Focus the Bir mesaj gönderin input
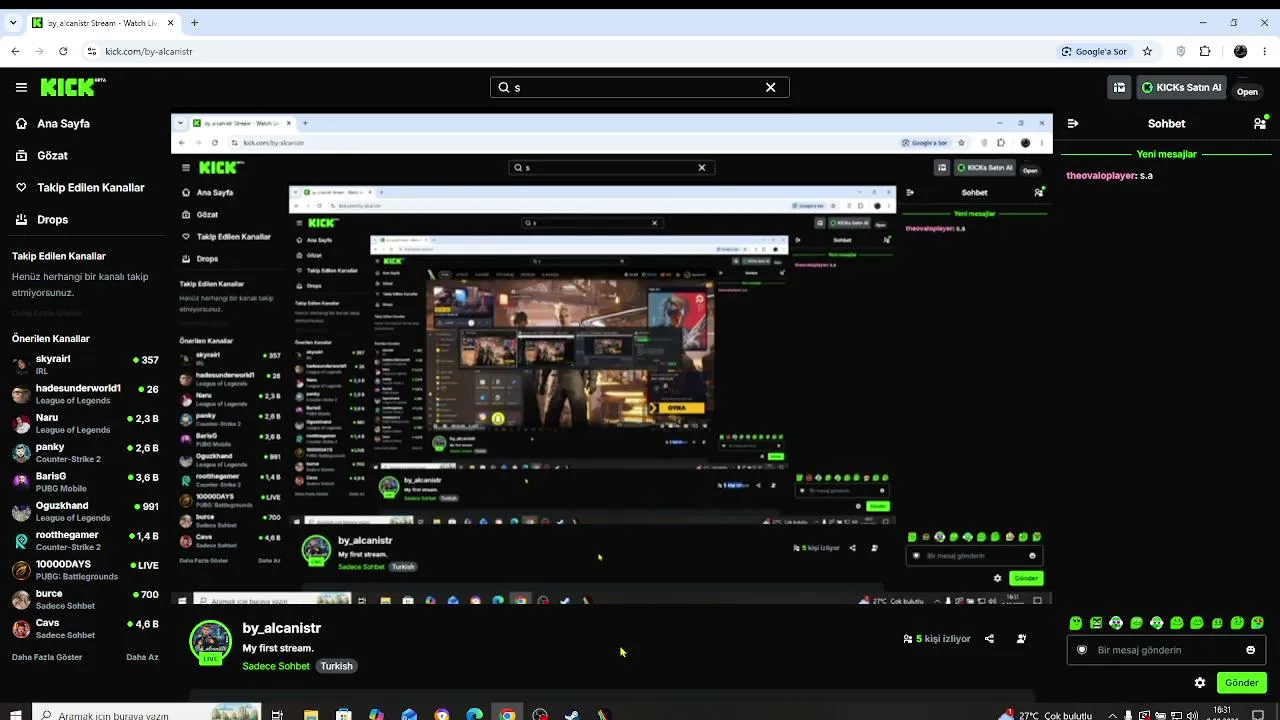Image resolution: width=1280 pixels, height=720 pixels. point(1165,650)
